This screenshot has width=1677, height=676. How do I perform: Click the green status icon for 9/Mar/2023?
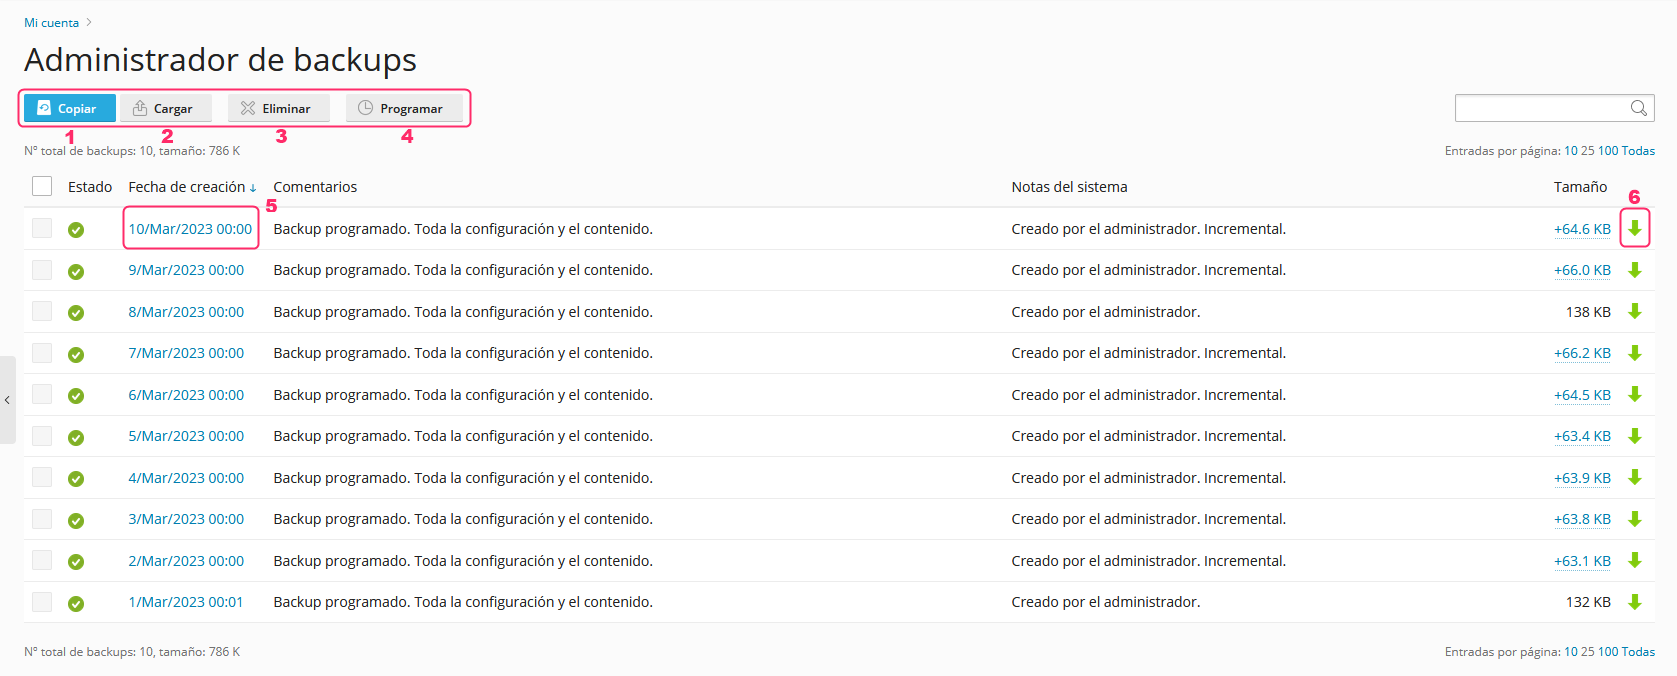[76, 271]
